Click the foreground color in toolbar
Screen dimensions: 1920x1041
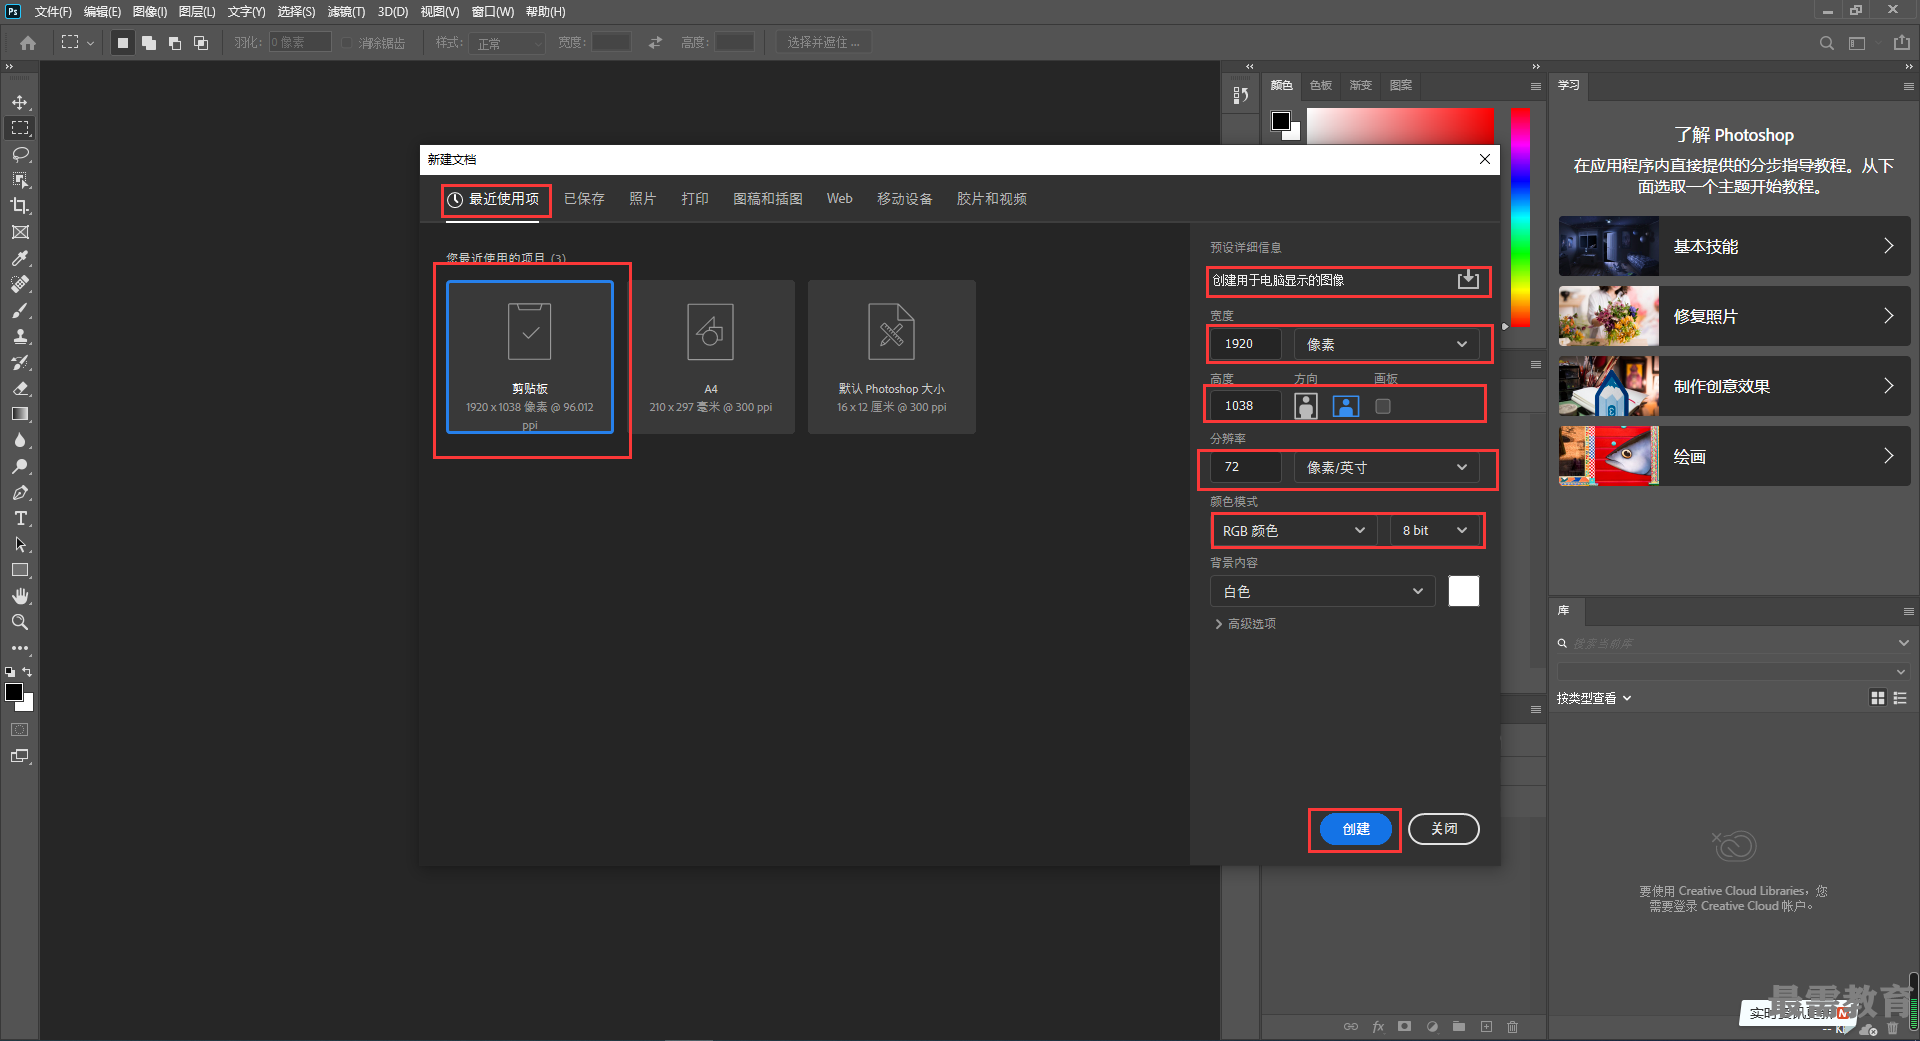click(x=14, y=692)
